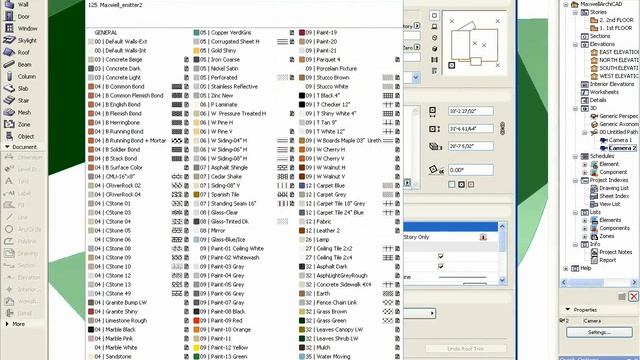This screenshot has height=360, width=640.
Task: Pick the 12 | Carpet Blue material
Action: coord(349,186)
